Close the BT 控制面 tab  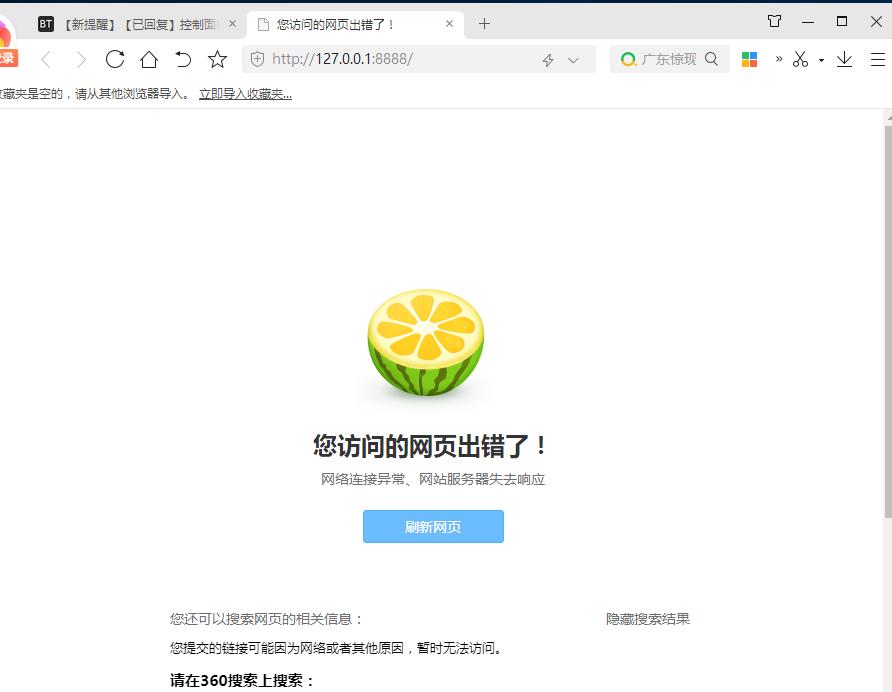click(x=232, y=24)
